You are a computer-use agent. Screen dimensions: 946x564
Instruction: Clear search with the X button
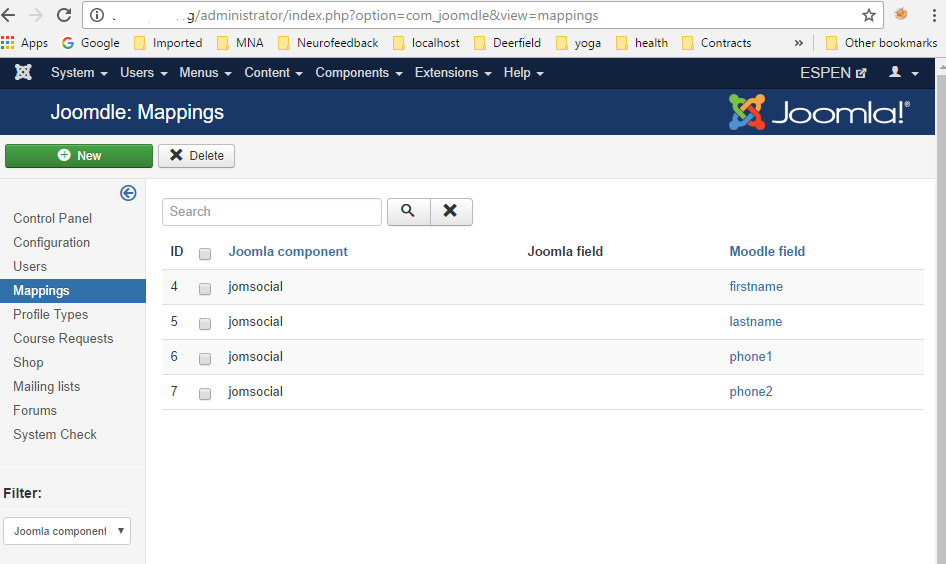451,211
